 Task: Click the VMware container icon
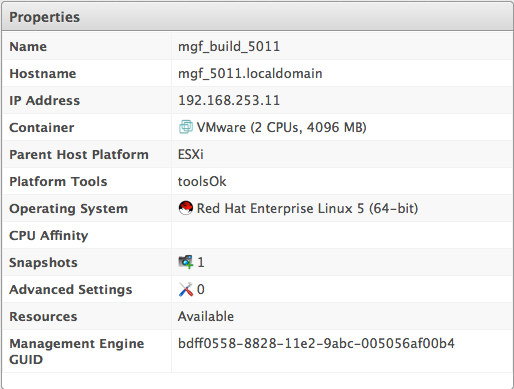pos(186,127)
